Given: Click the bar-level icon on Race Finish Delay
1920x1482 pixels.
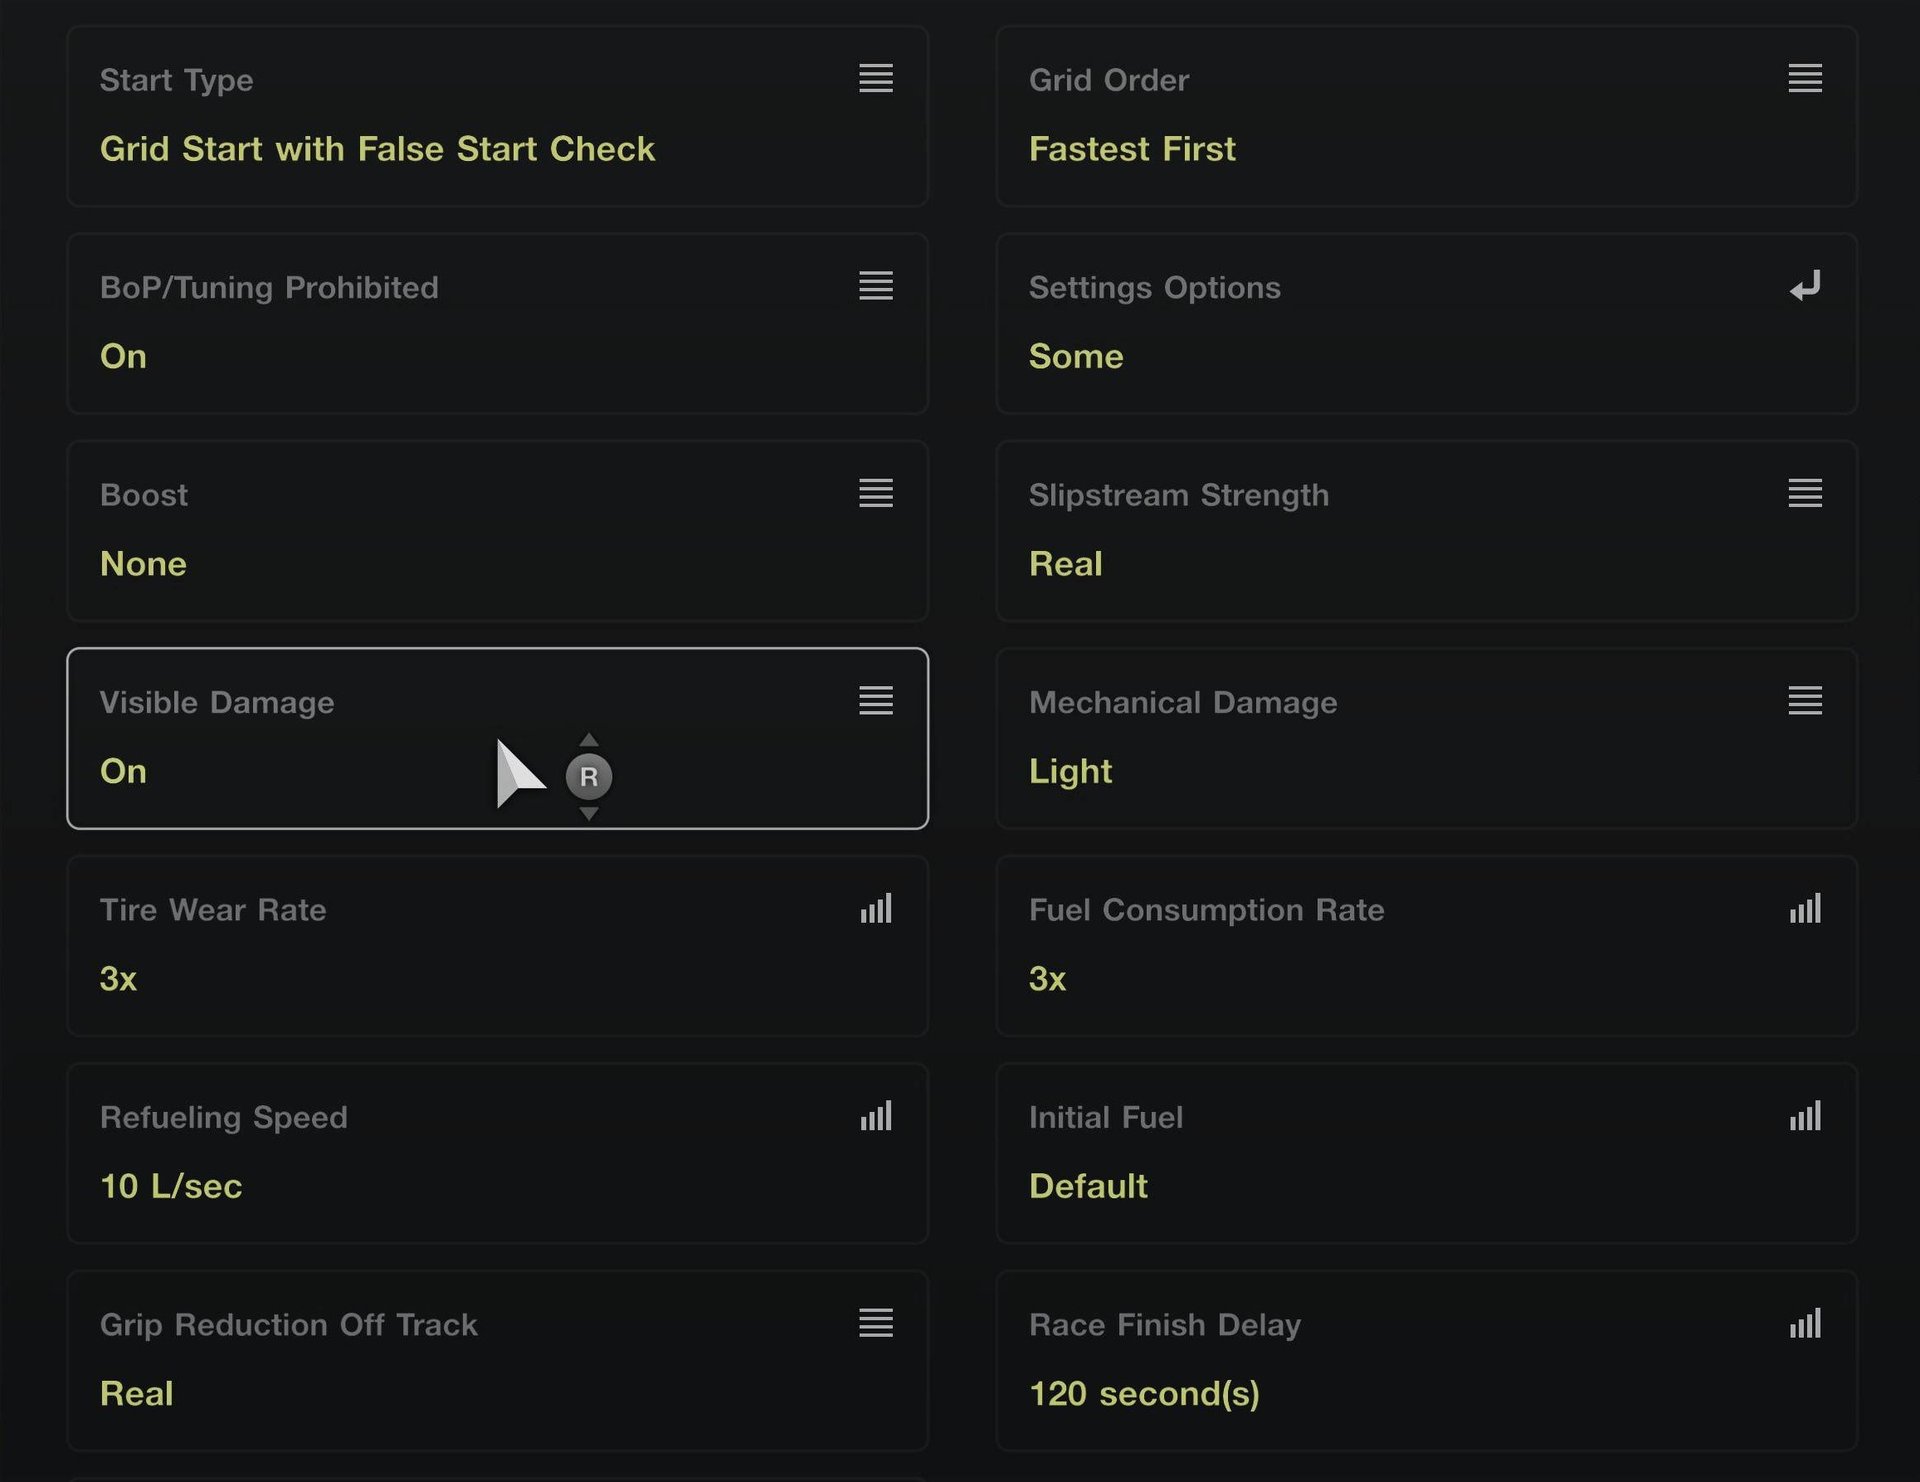Looking at the screenshot, I should click(x=1804, y=1324).
